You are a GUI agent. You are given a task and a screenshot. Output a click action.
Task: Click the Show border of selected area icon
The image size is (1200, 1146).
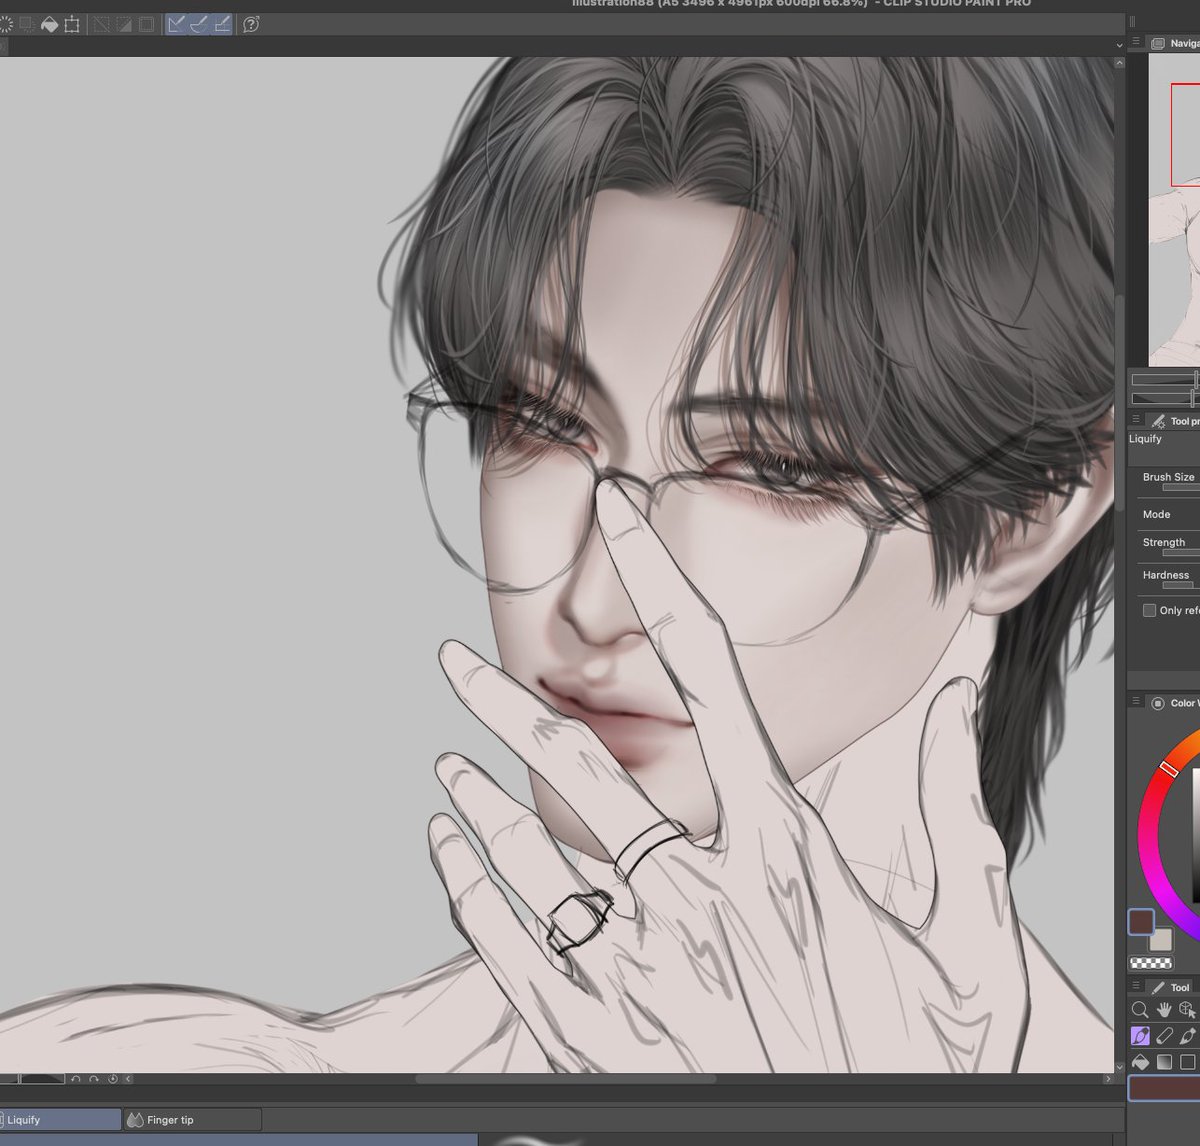tap(146, 24)
